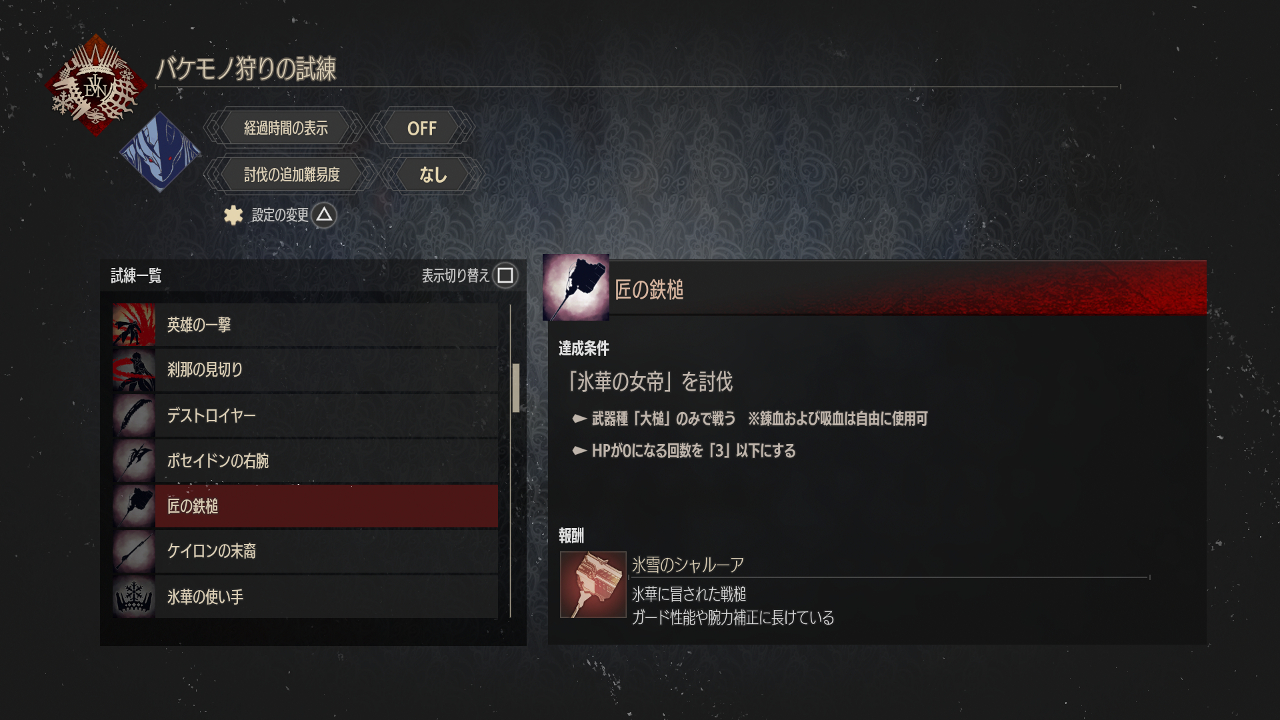Click the blue masked character emblem

(160, 153)
